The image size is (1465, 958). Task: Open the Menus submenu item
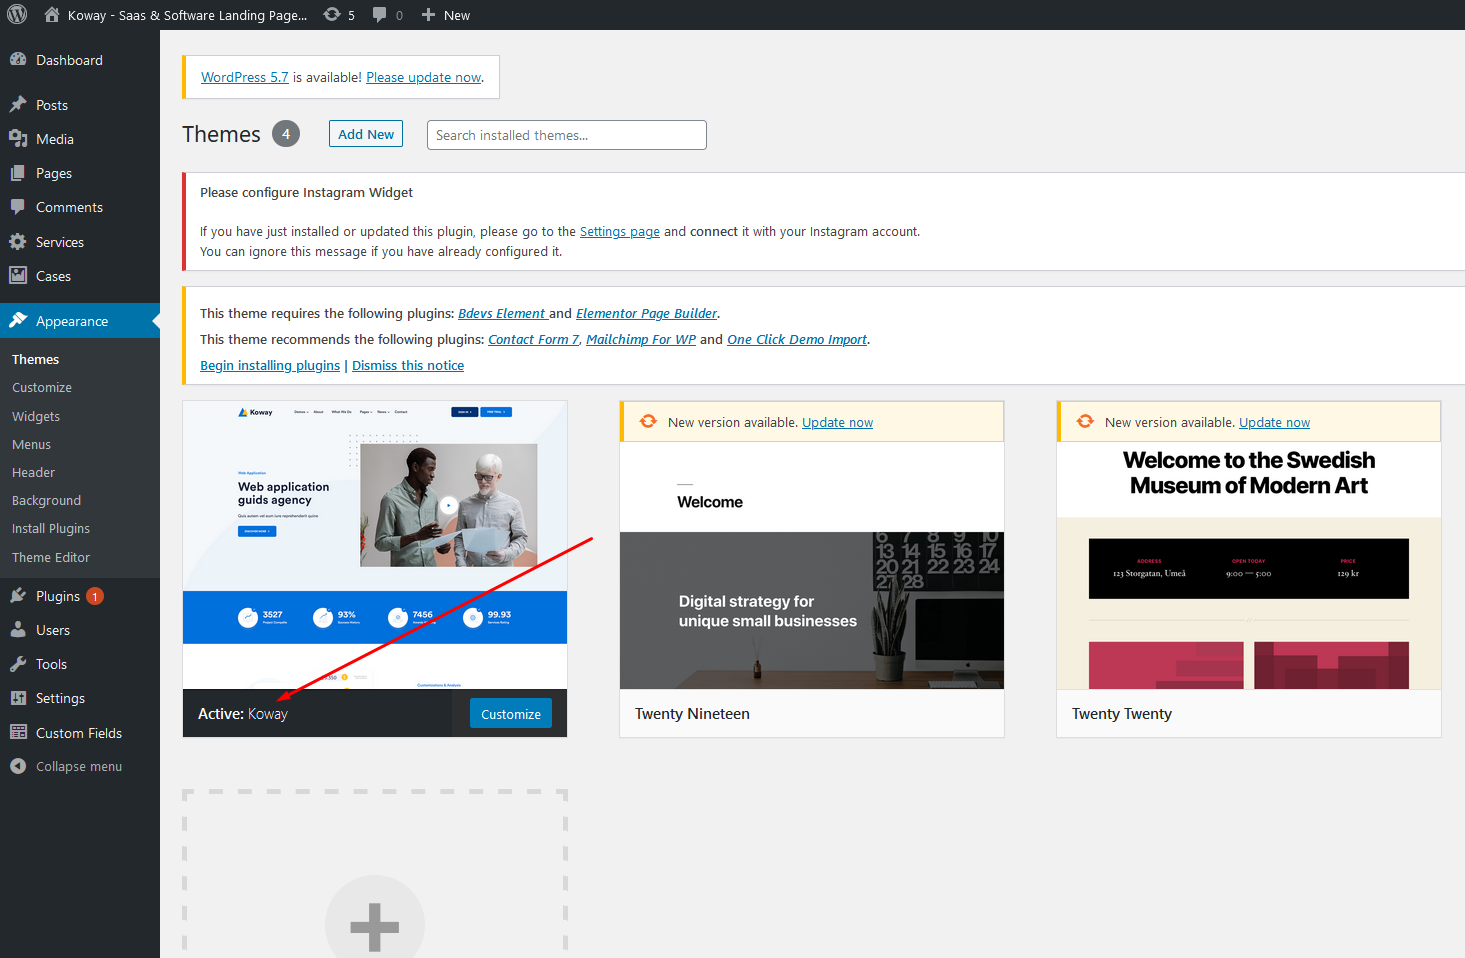(31, 444)
